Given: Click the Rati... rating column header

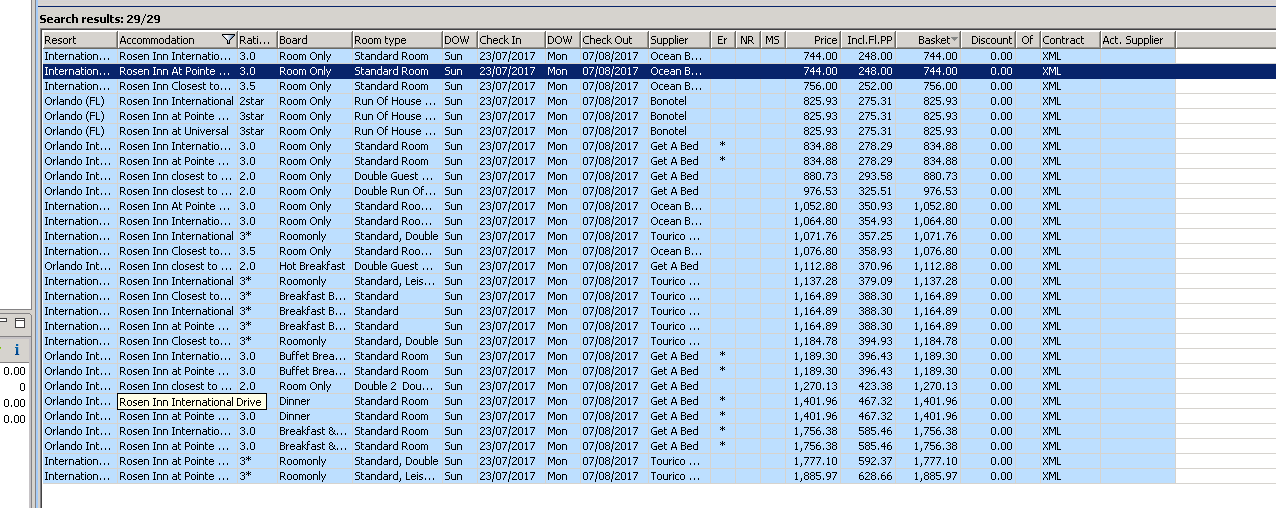Looking at the screenshot, I should click(x=257, y=40).
